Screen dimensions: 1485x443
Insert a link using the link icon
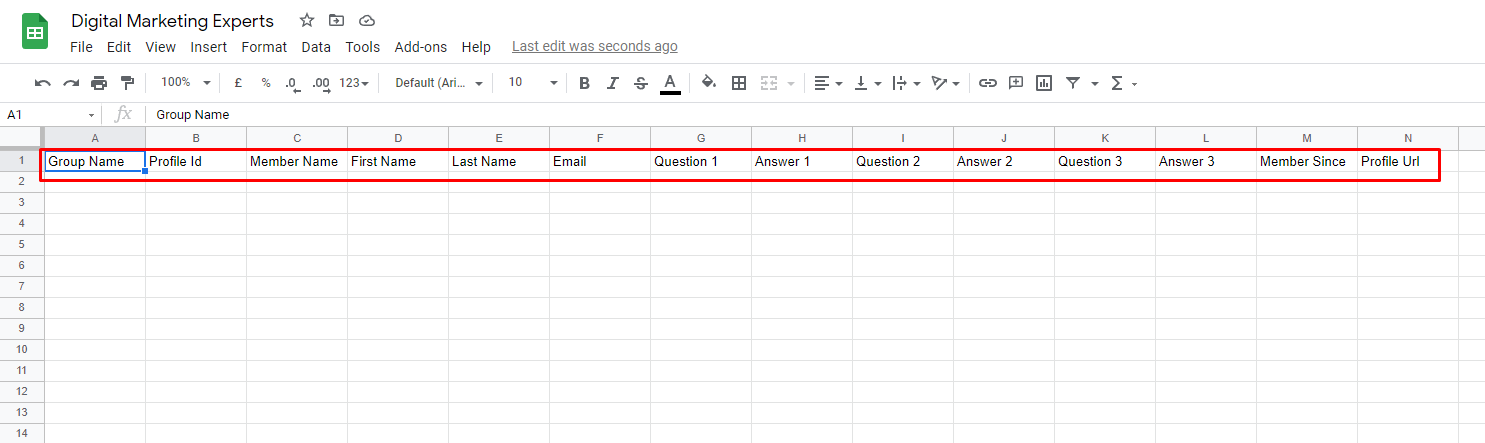coord(988,83)
